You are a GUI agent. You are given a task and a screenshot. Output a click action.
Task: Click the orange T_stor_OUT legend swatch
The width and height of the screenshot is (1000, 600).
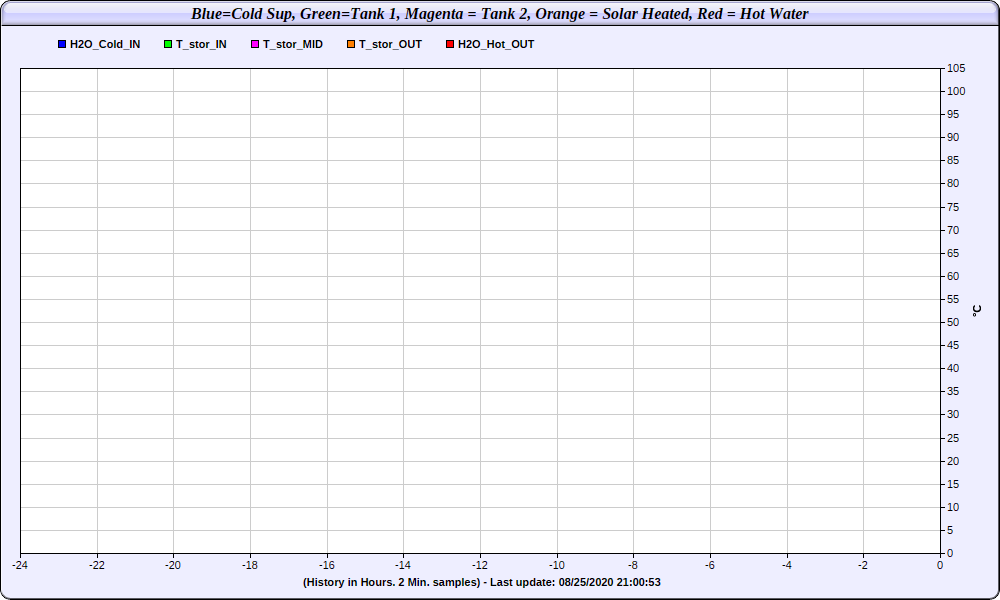[x=351, y=44]
